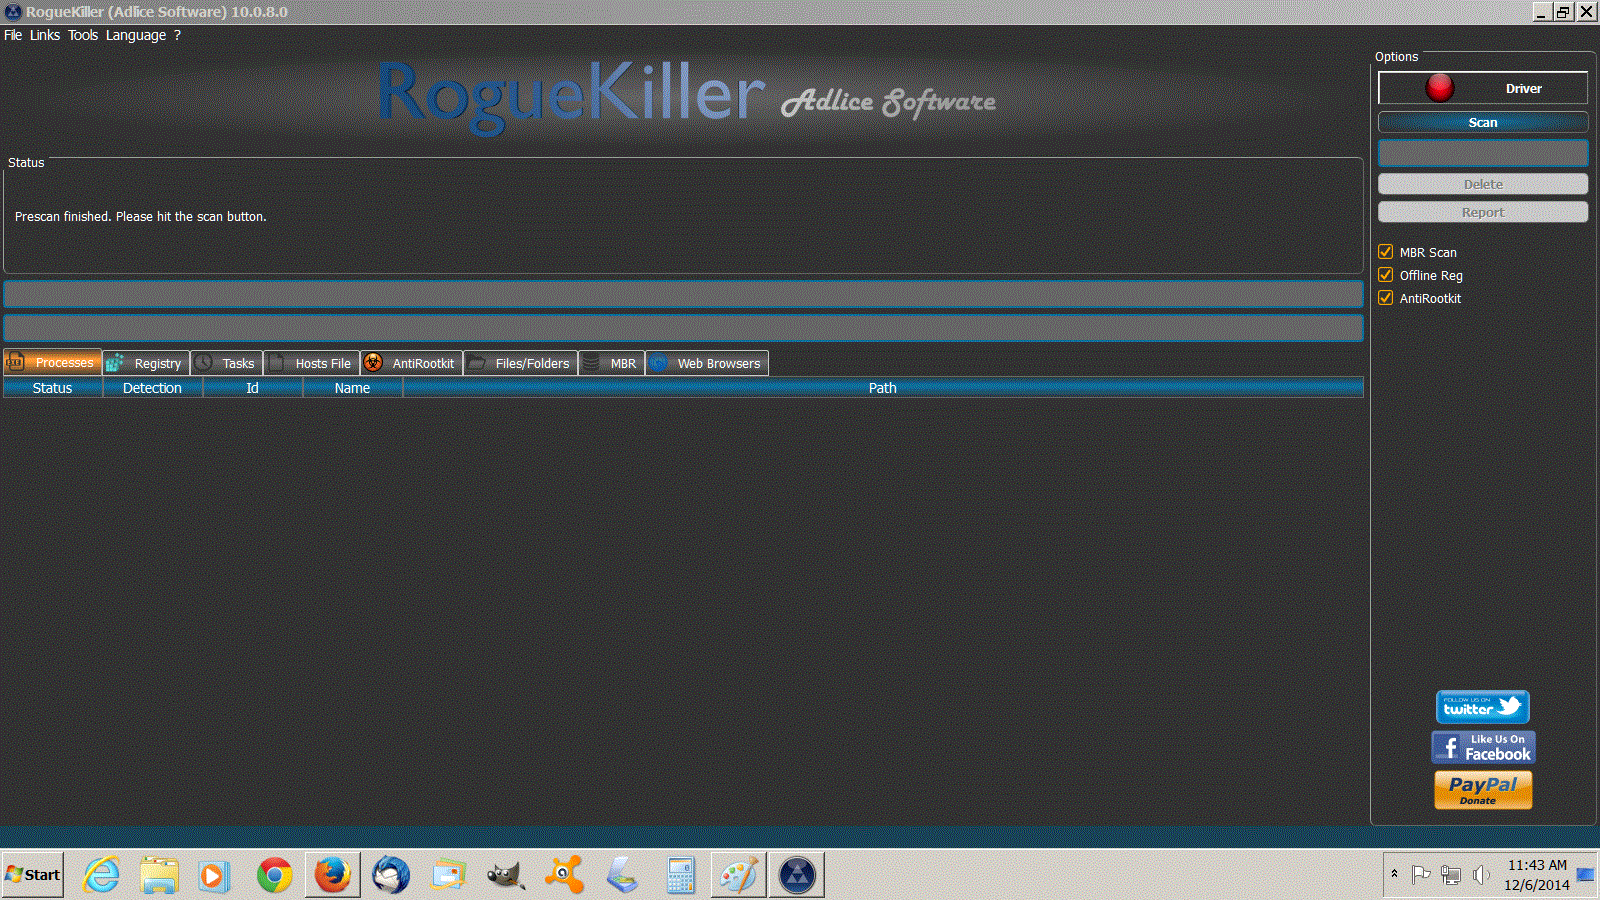Image resolution: width=1600 pixels, height=900 pixels.
Task: Open the Tasks tab
Action: coord(227,363)
